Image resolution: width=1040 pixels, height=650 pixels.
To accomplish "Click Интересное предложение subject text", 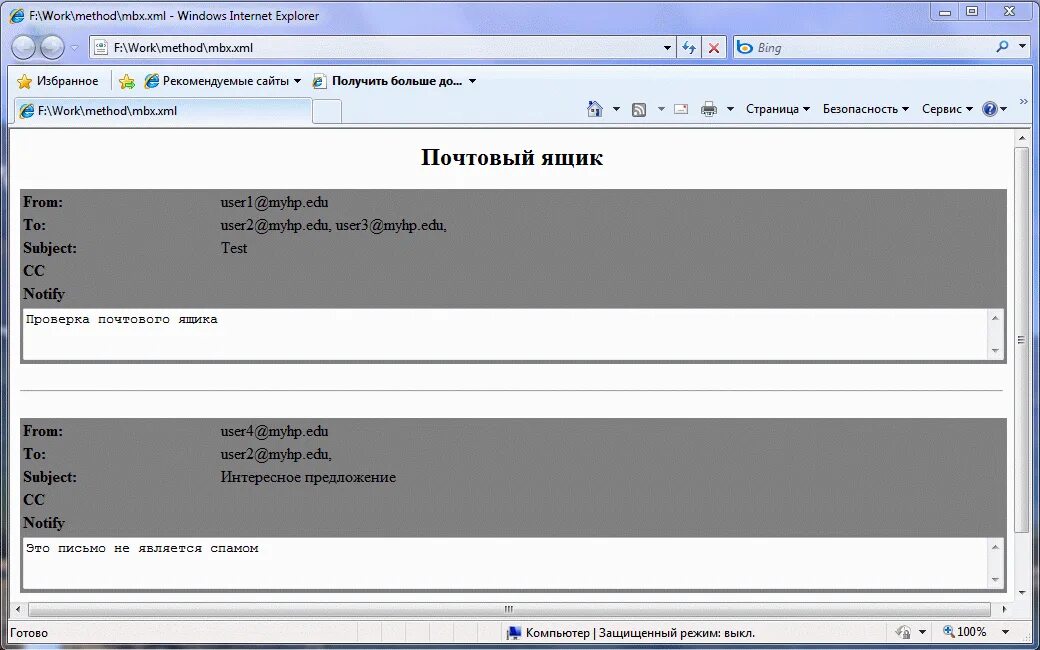I will click(308, 477).
